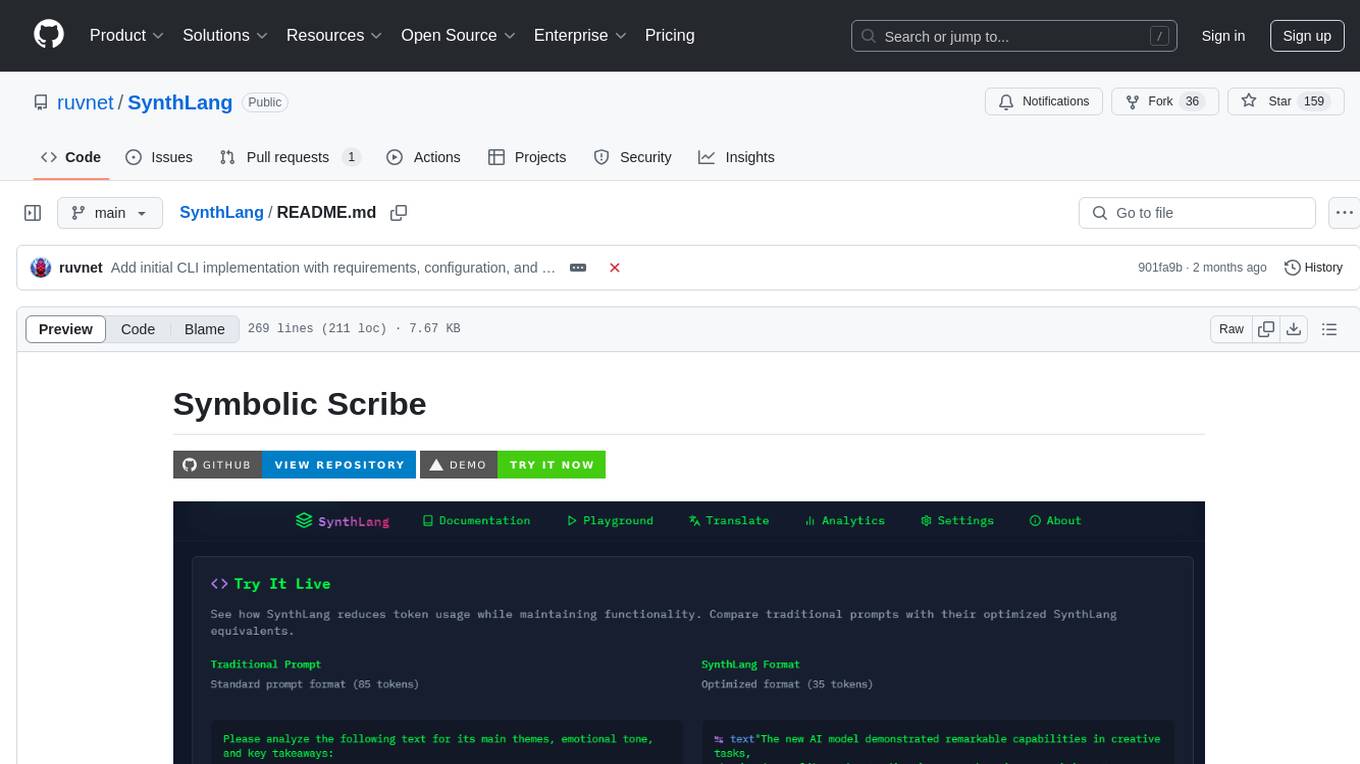This screenshot has width=1360, height=764.
Task: Copy raw file contents
Action: 1266,329
